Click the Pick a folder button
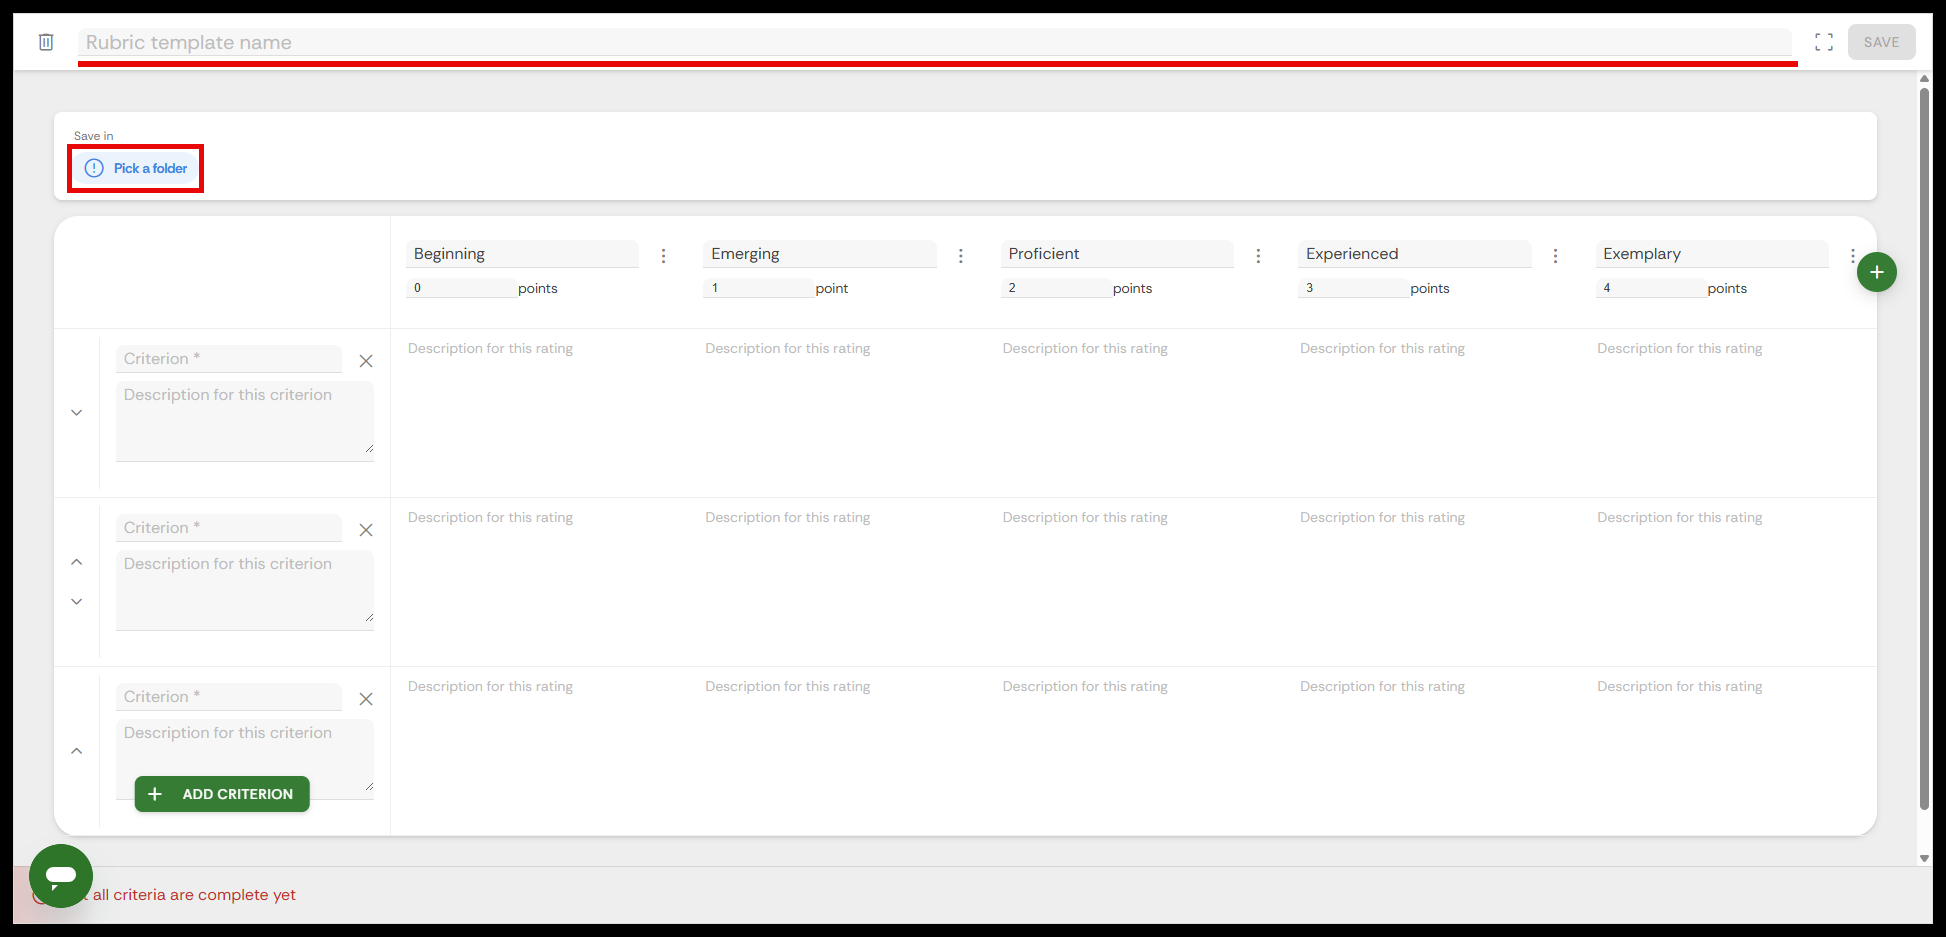The height and width of the screenshot is (937, 1946). point(137,168)
